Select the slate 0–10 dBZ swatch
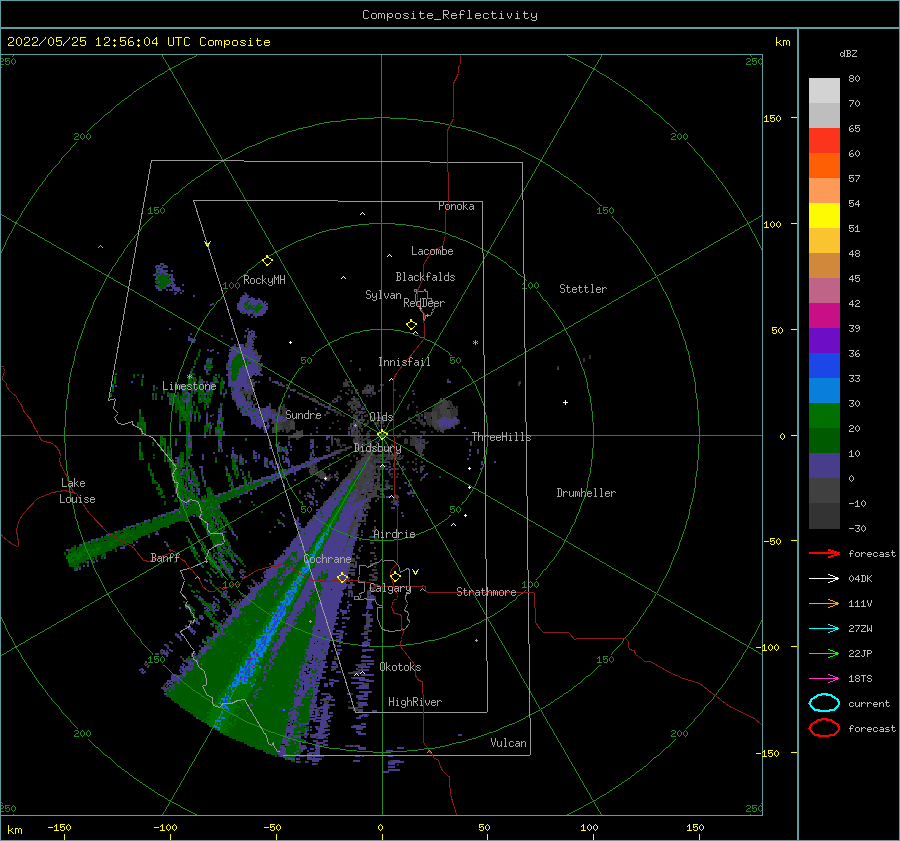Screen dimensions: 900x841 824,466
